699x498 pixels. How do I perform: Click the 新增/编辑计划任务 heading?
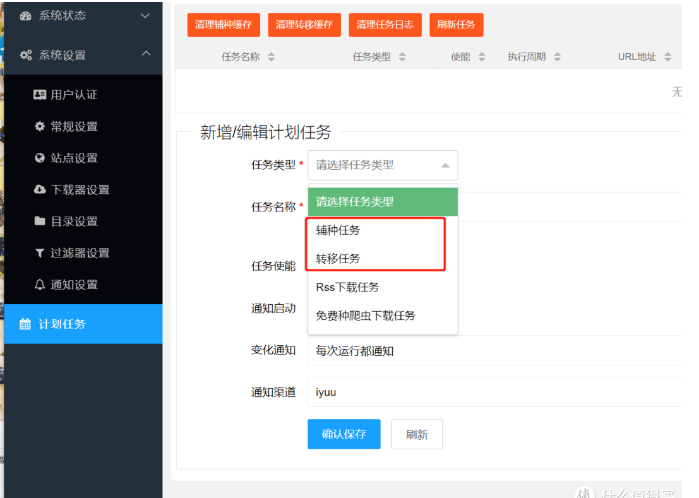266,132
